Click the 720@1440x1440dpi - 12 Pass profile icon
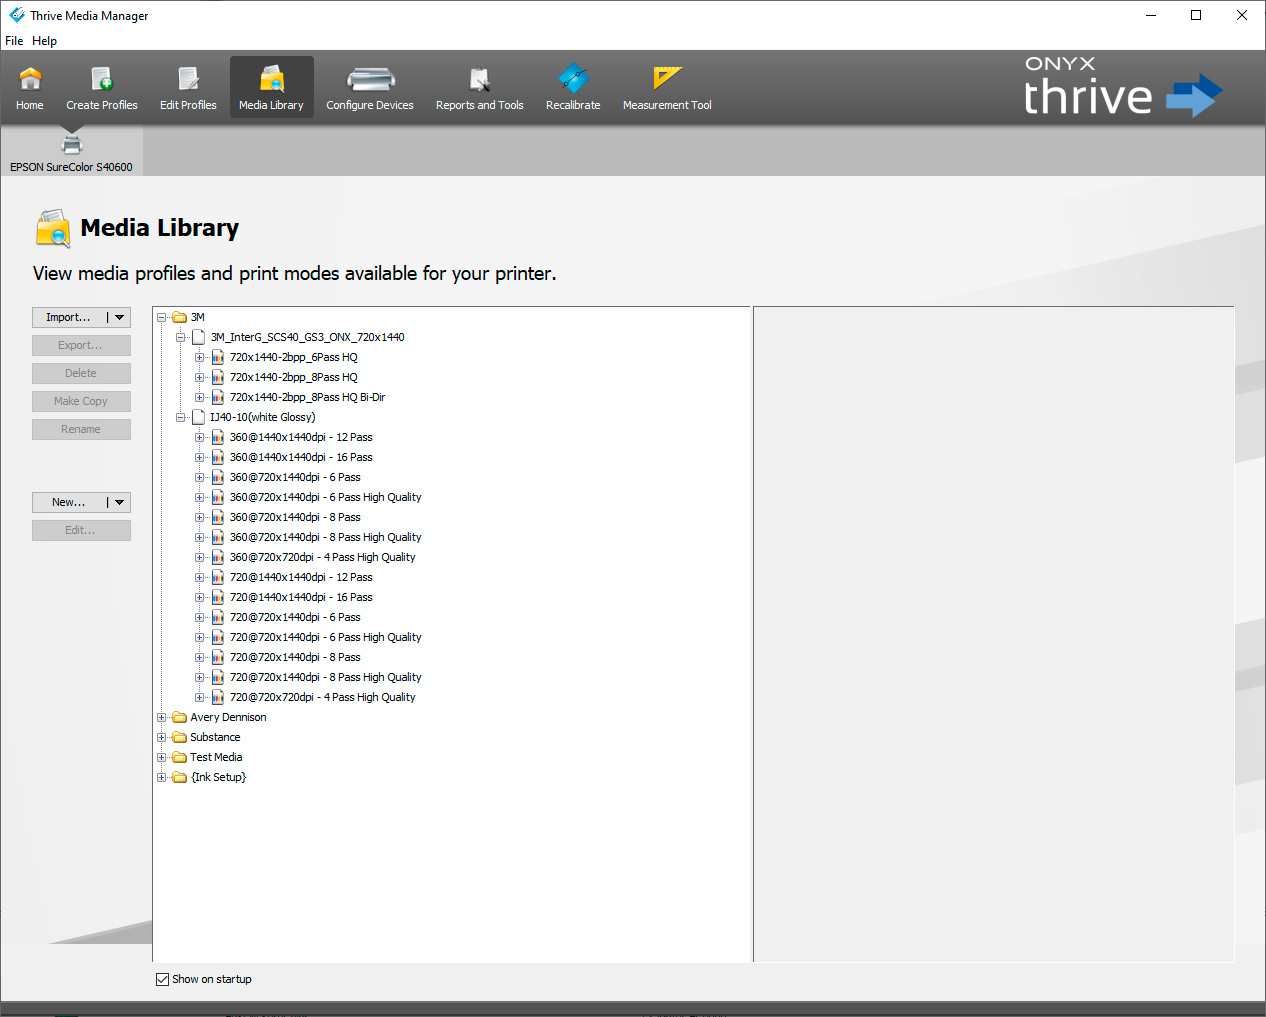Viewport: 1266px width, 1017px height. 218,577
